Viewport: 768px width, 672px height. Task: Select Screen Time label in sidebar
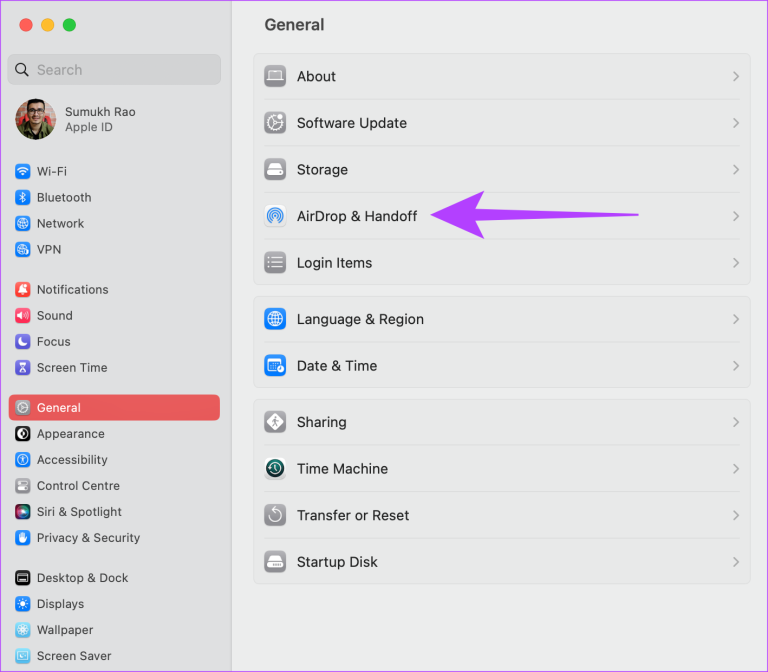coord(72,367)
